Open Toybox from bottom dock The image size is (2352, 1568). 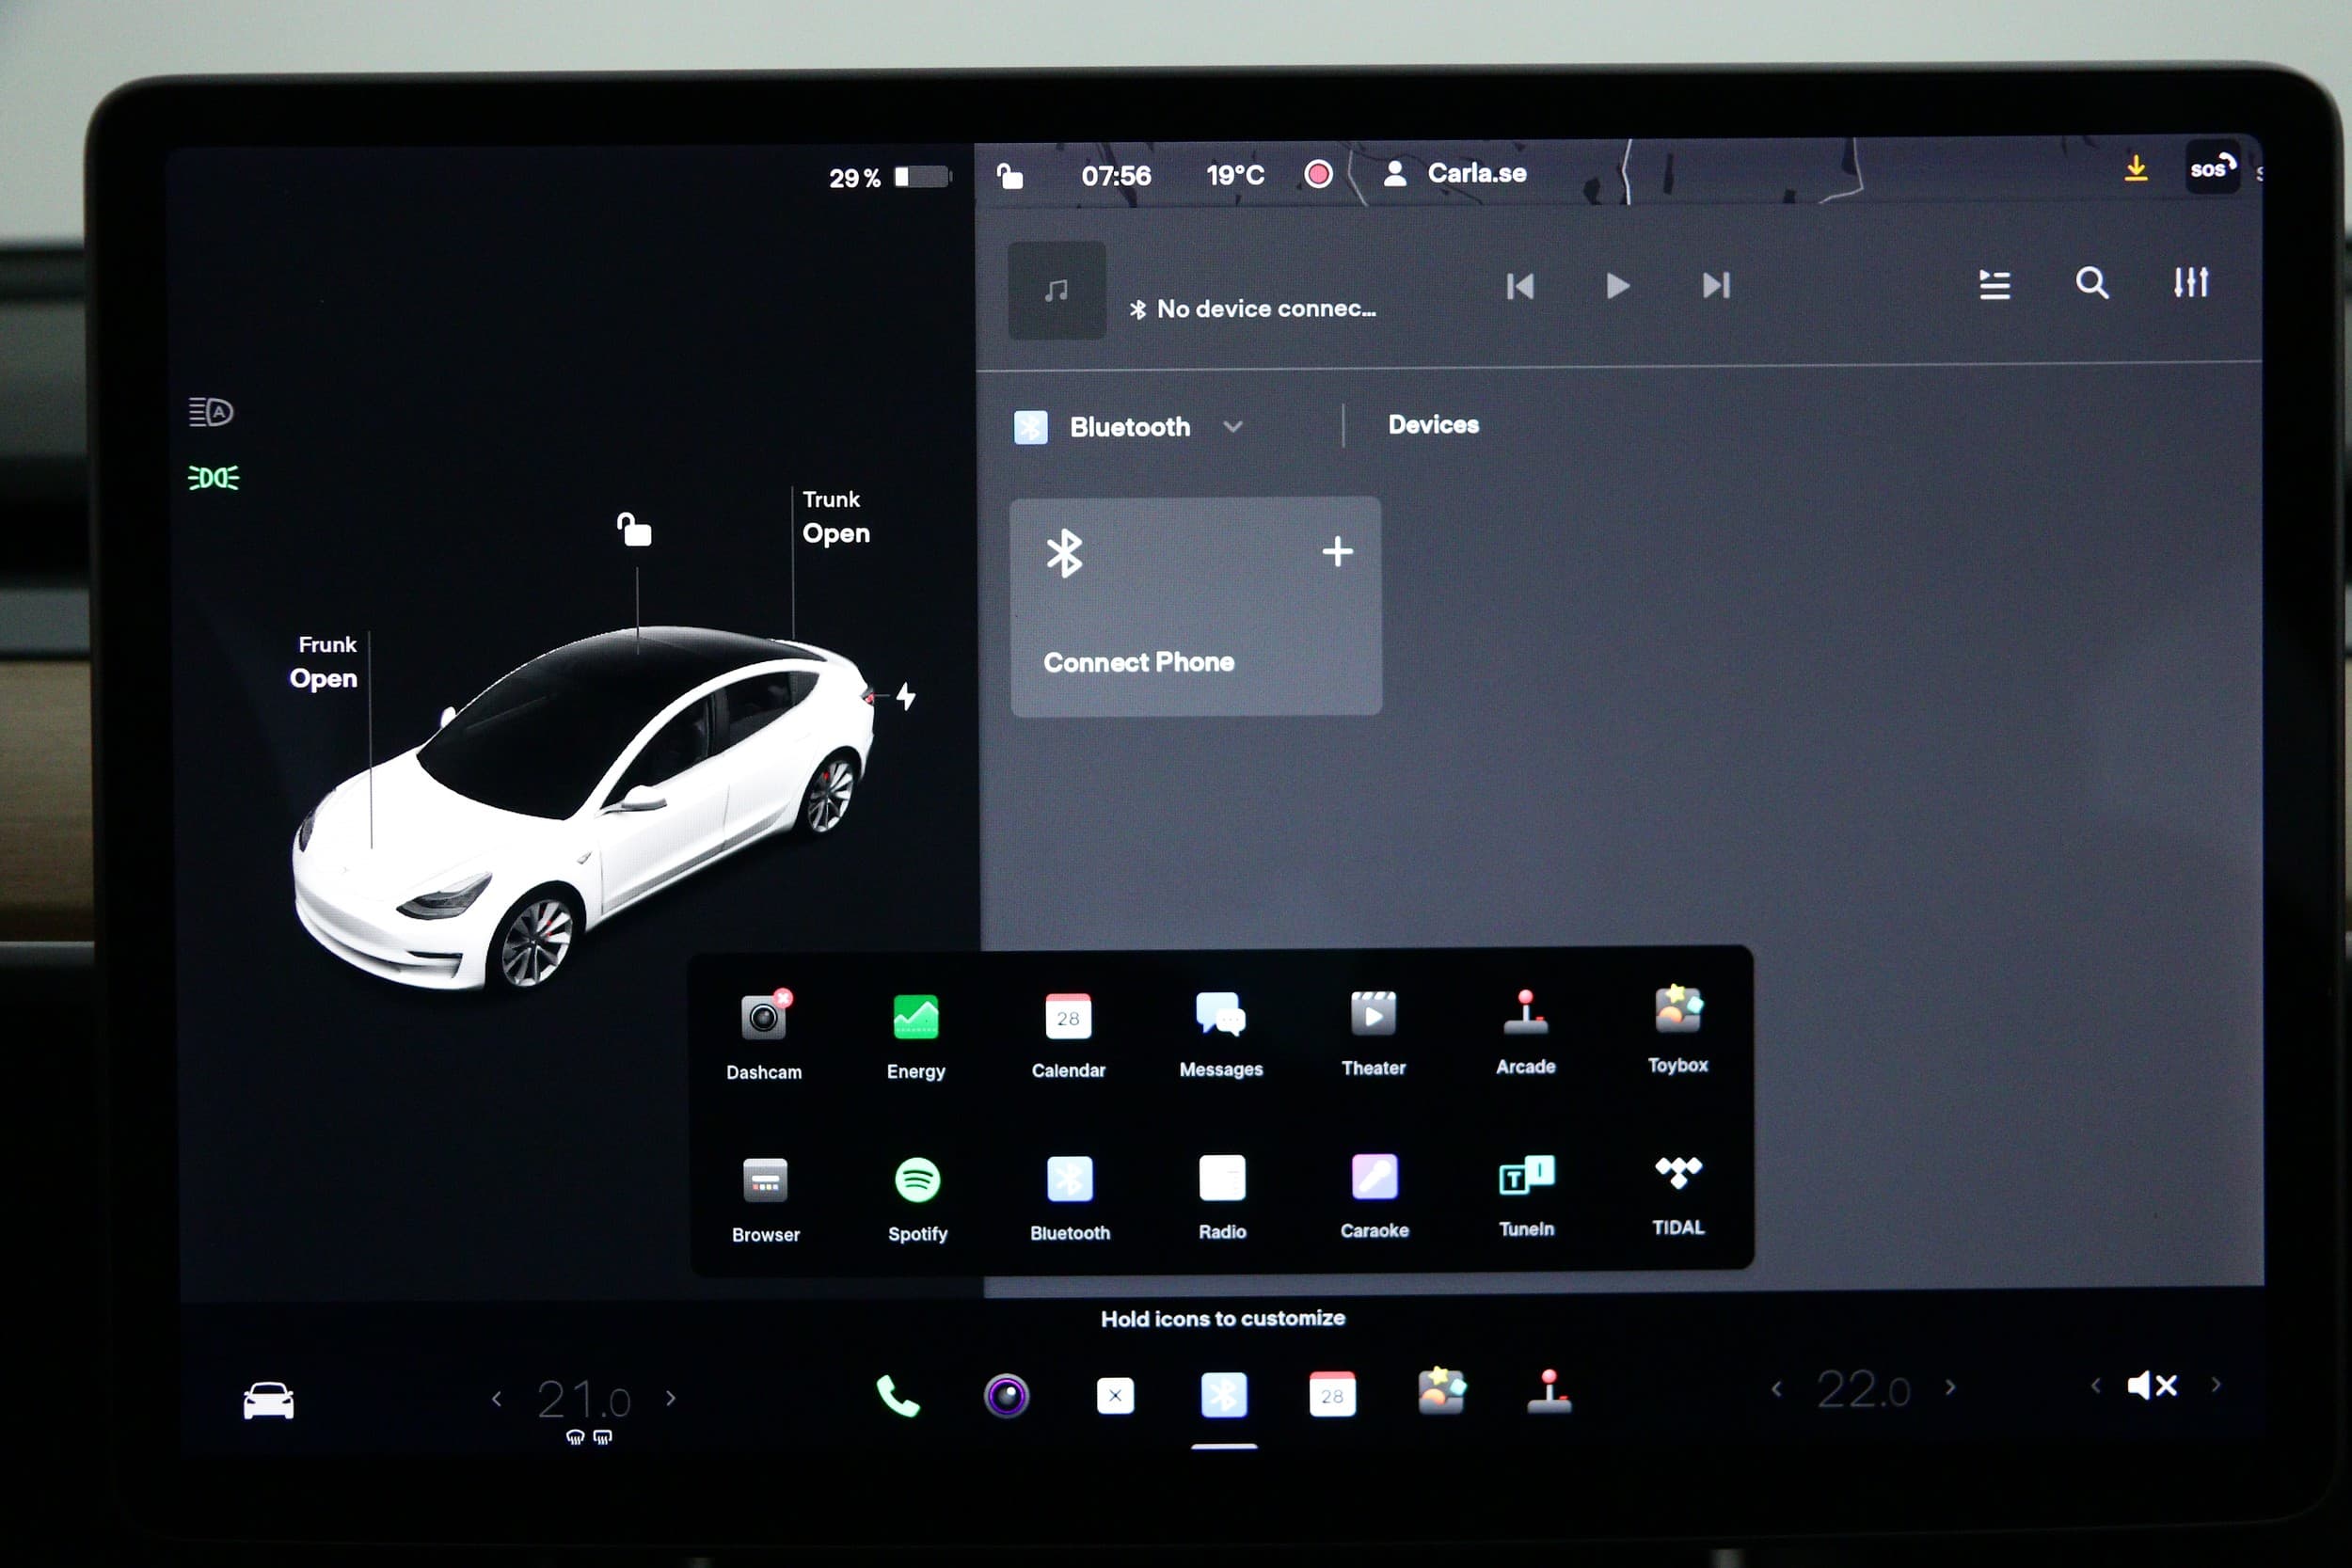(x=1441, y=1391)
